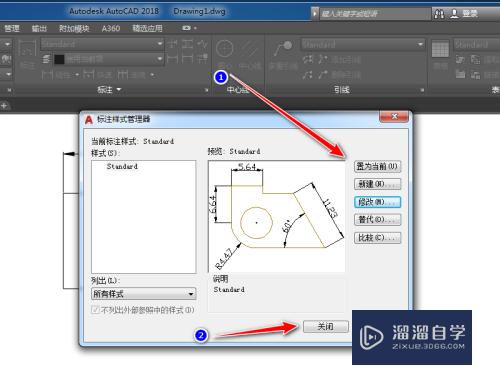Click the 置为当前 button
500x375 pixels.
point(377,166)
